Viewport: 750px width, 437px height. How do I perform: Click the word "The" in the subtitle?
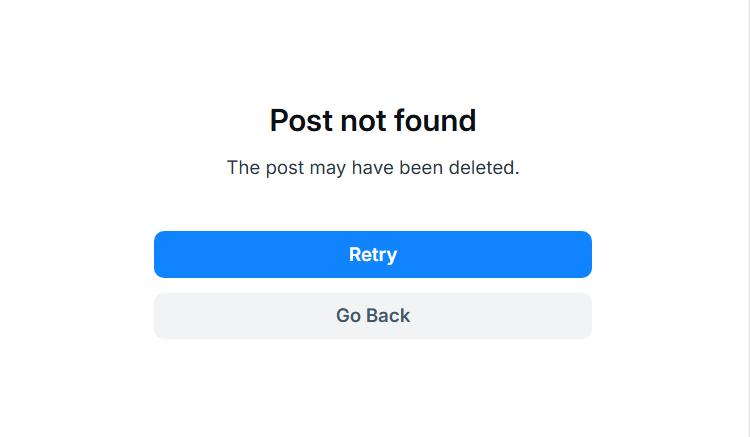(243, 168)
